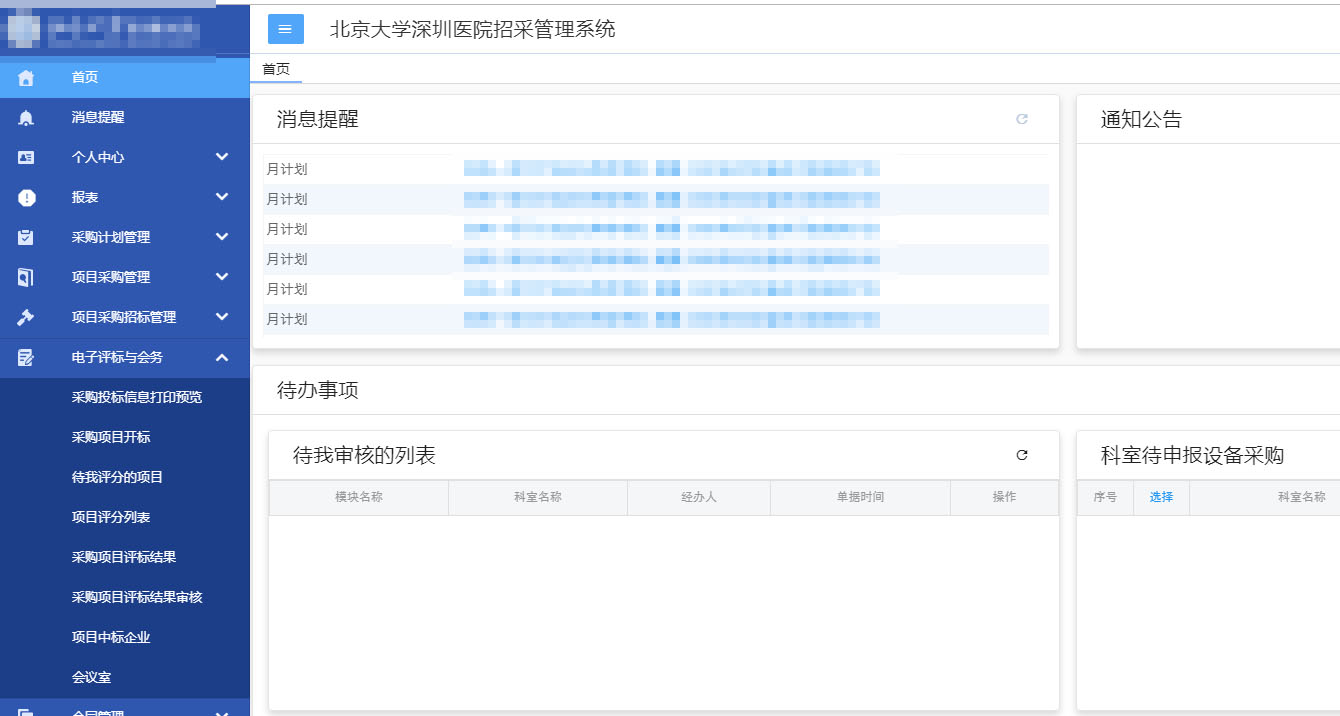Click the clipboard icon for 采购计划管理

coord(26,237)
